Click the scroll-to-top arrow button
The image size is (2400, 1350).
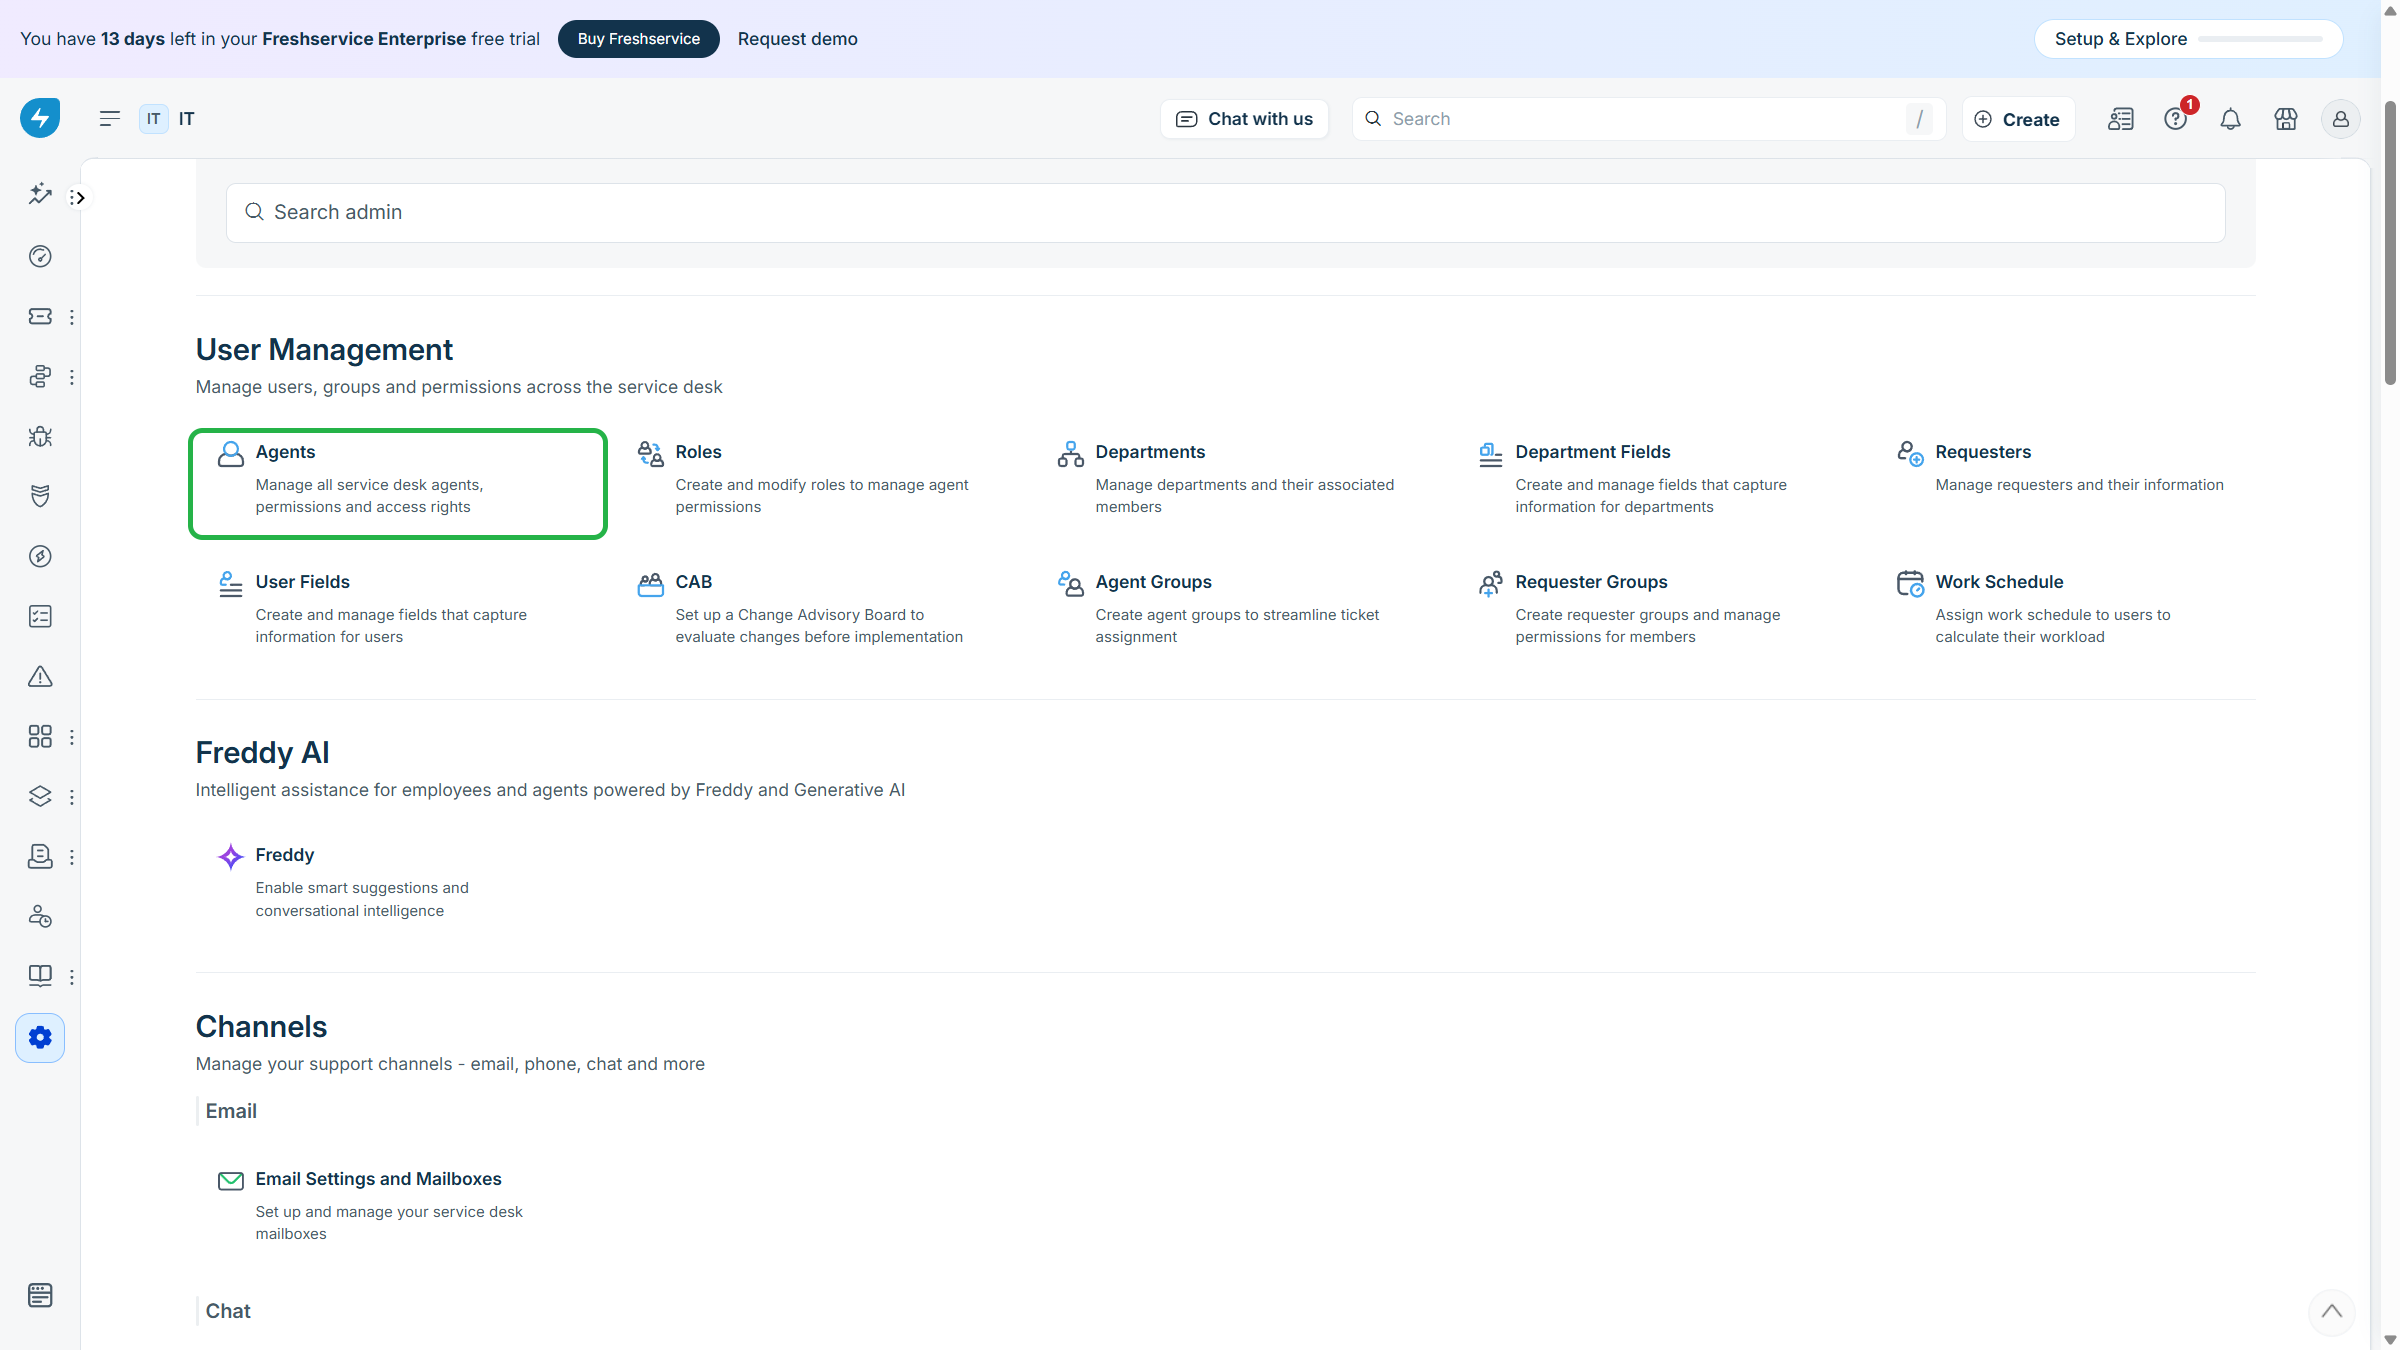pyautogui.click(x=2332, y=1311)
